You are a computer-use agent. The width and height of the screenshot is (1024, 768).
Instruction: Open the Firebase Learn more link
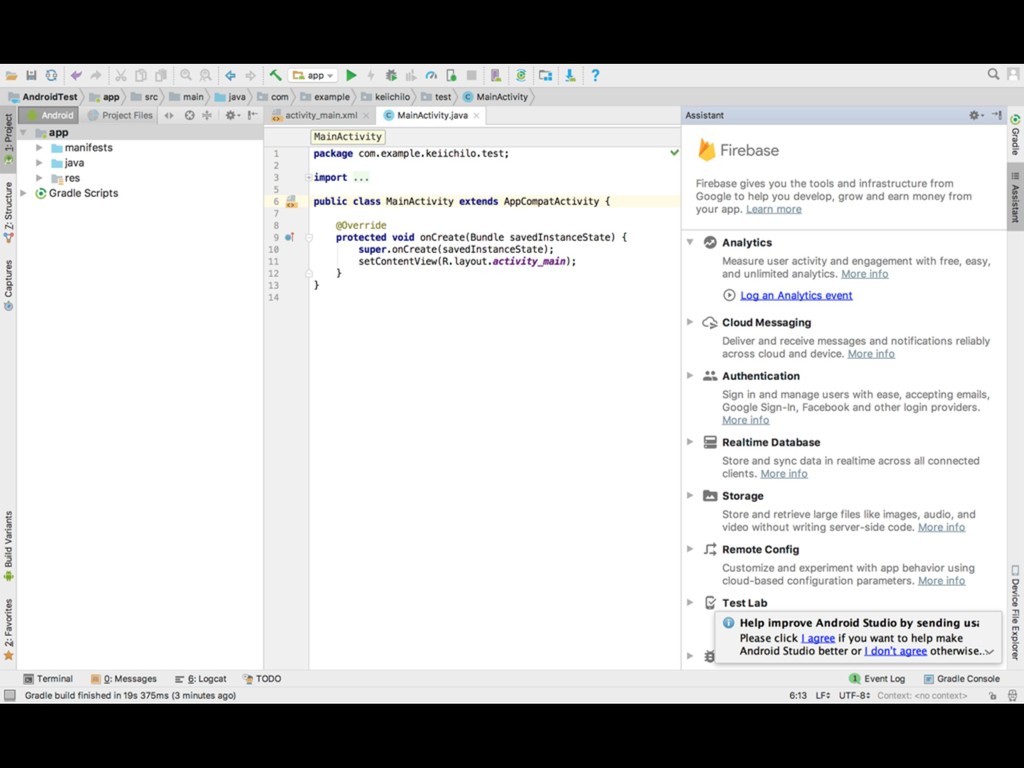coord(774,210)
